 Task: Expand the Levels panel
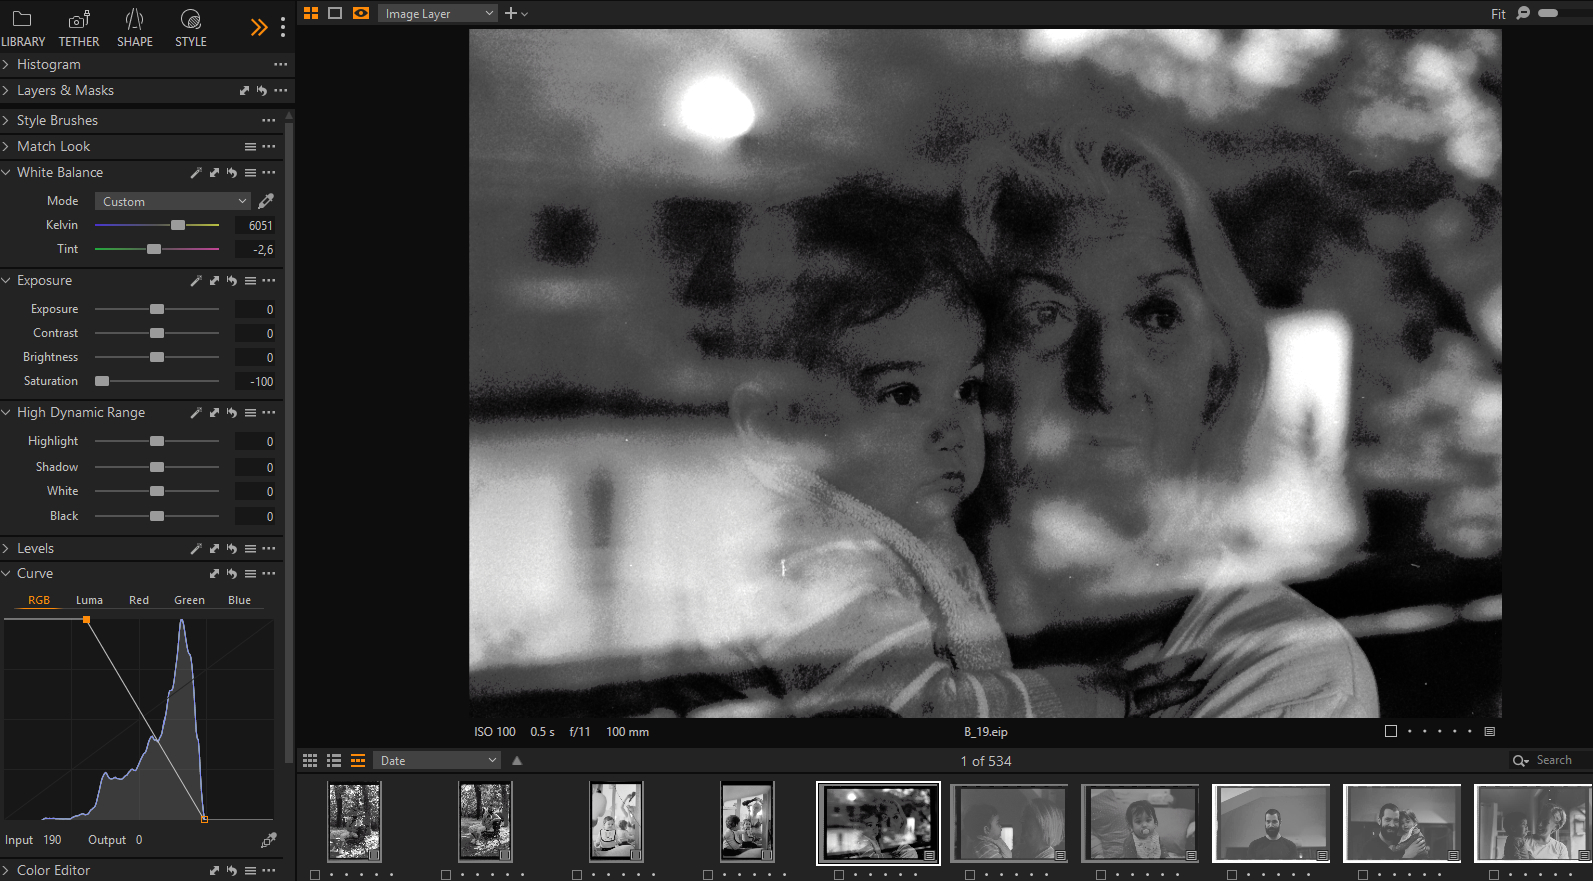[x=6, y=548]
